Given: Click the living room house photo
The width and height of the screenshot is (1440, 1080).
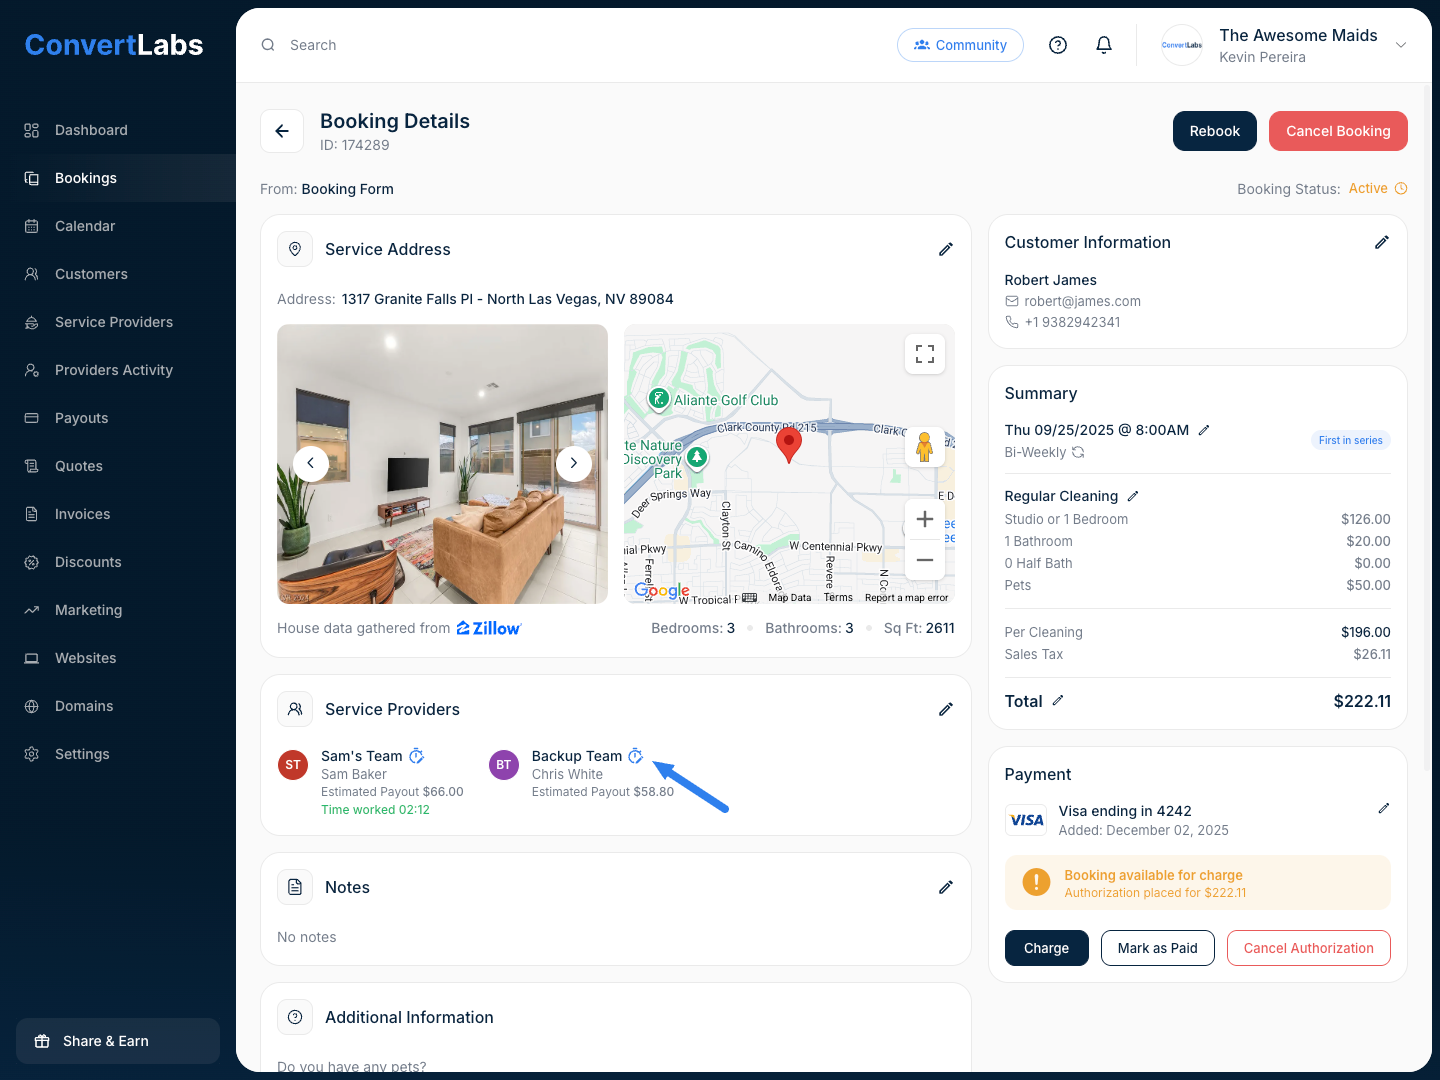Looking at the screenshot, I should 442,464.
